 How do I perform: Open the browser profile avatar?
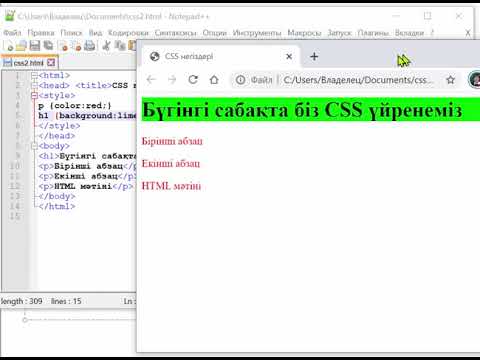pyautogui.click(x=475, y=80)
